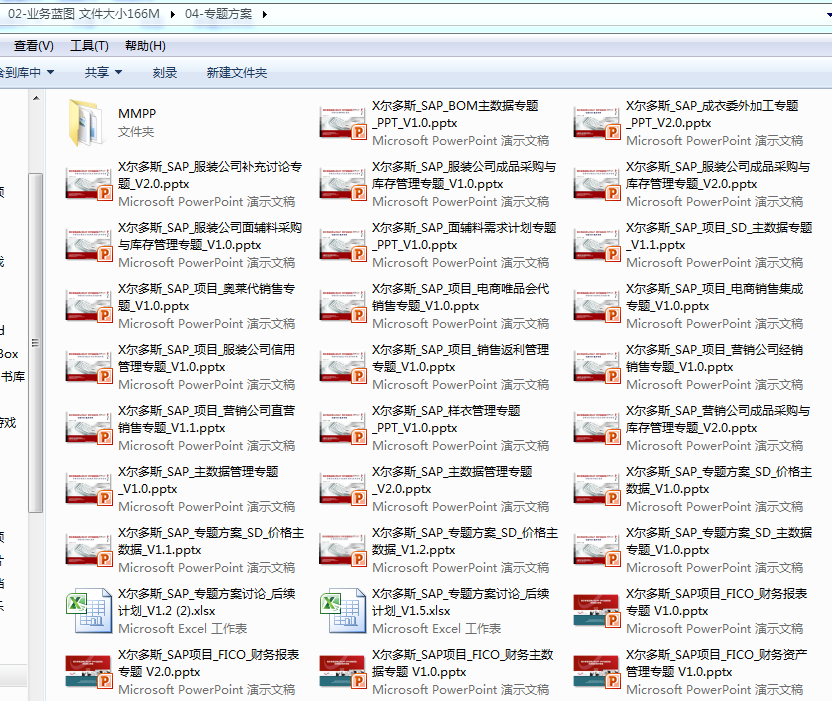The height and width of the screenshot is (701, 832).
Task: Open the 帮助(H) menu
Action: click(x=145, y=46)
